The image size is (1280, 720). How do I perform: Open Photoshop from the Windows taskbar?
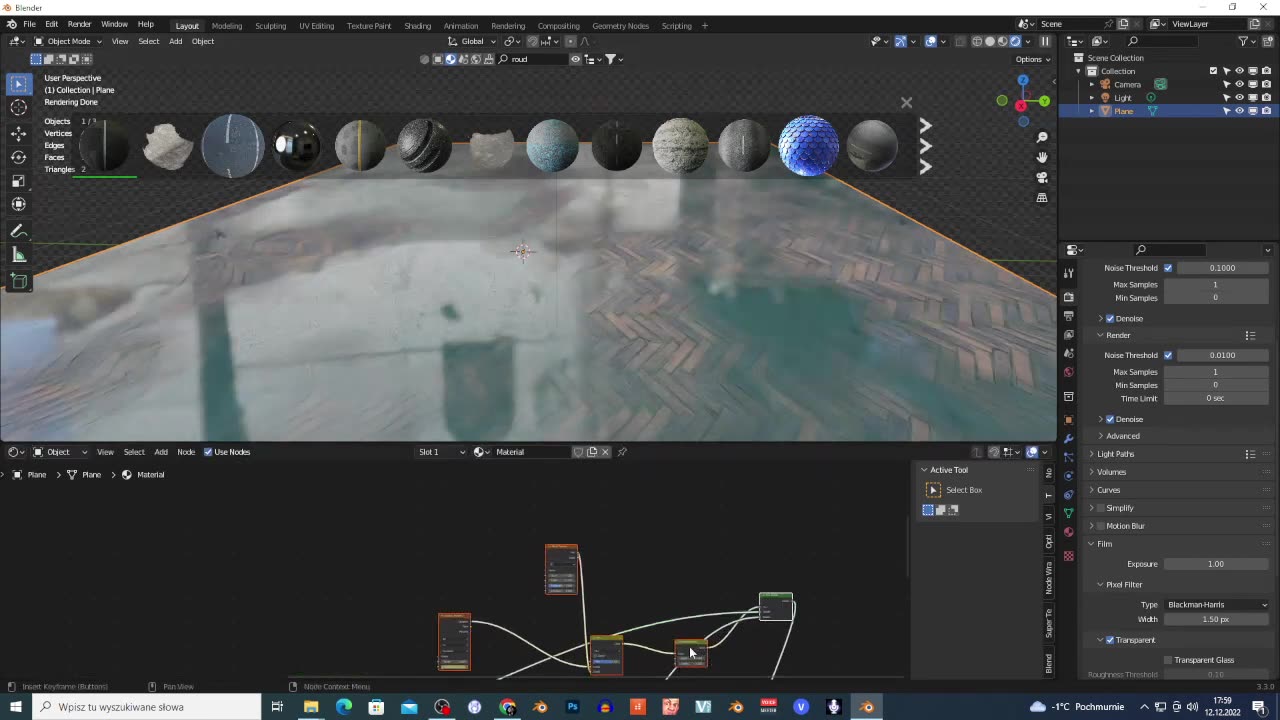coord(572,707)
